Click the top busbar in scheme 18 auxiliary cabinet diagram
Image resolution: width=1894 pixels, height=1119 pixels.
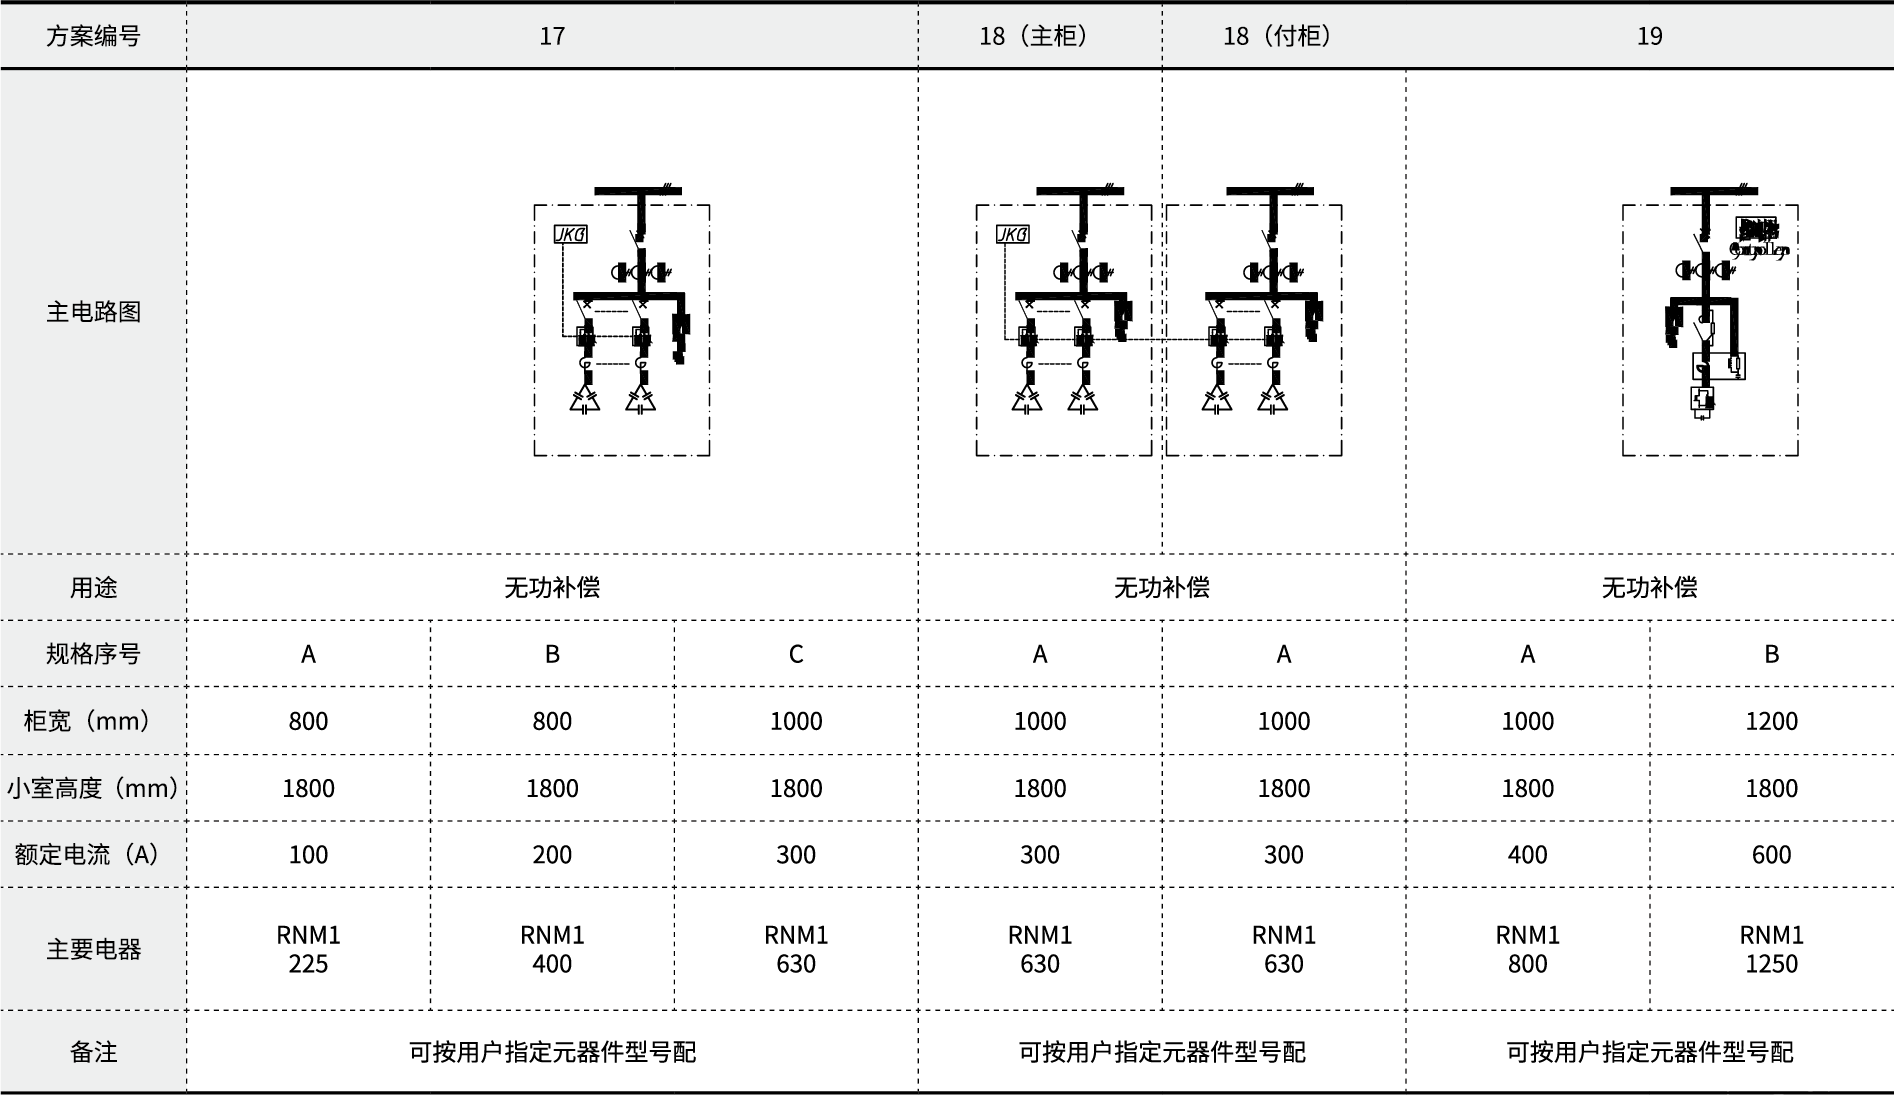(x=1270, y=191)
